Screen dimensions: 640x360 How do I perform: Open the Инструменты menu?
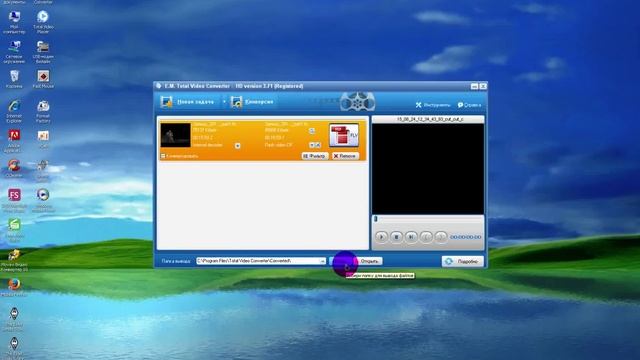pos(433,105)
